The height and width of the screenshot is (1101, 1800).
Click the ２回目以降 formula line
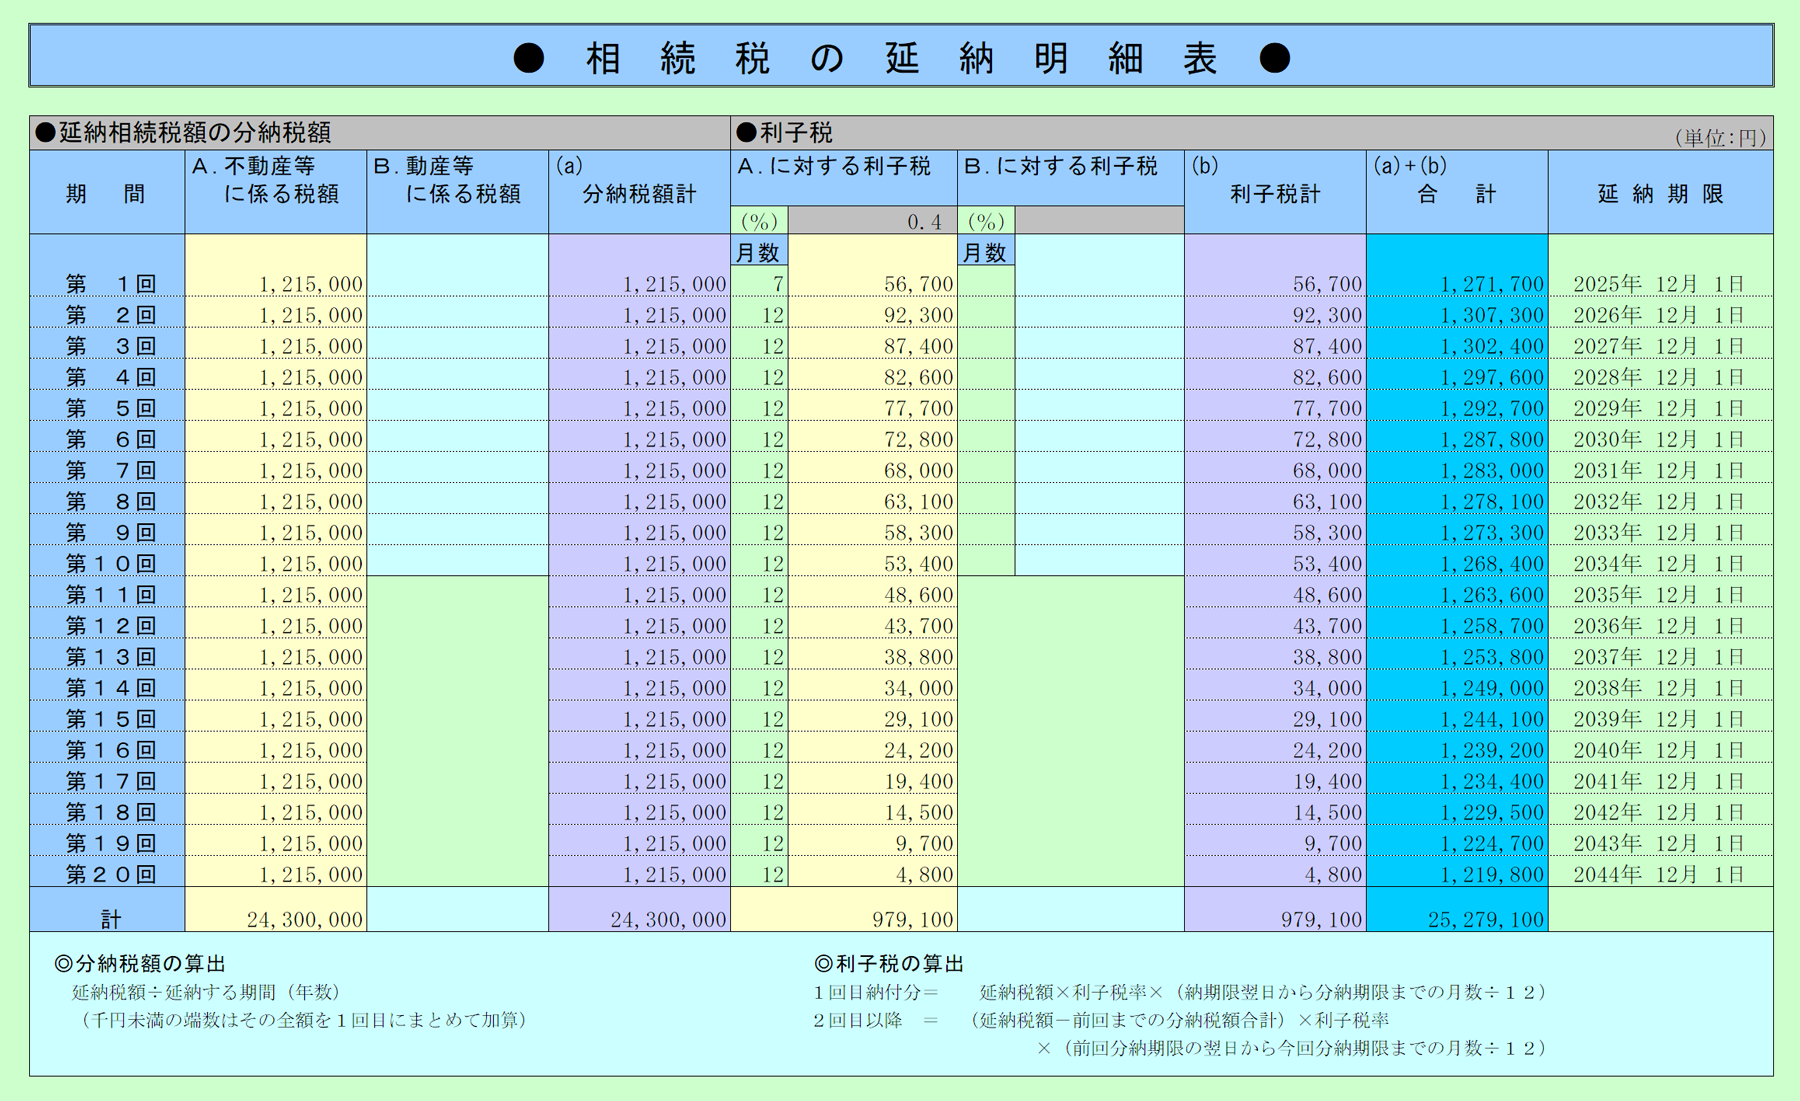pyautogui.click(x=1101, y=1020)
